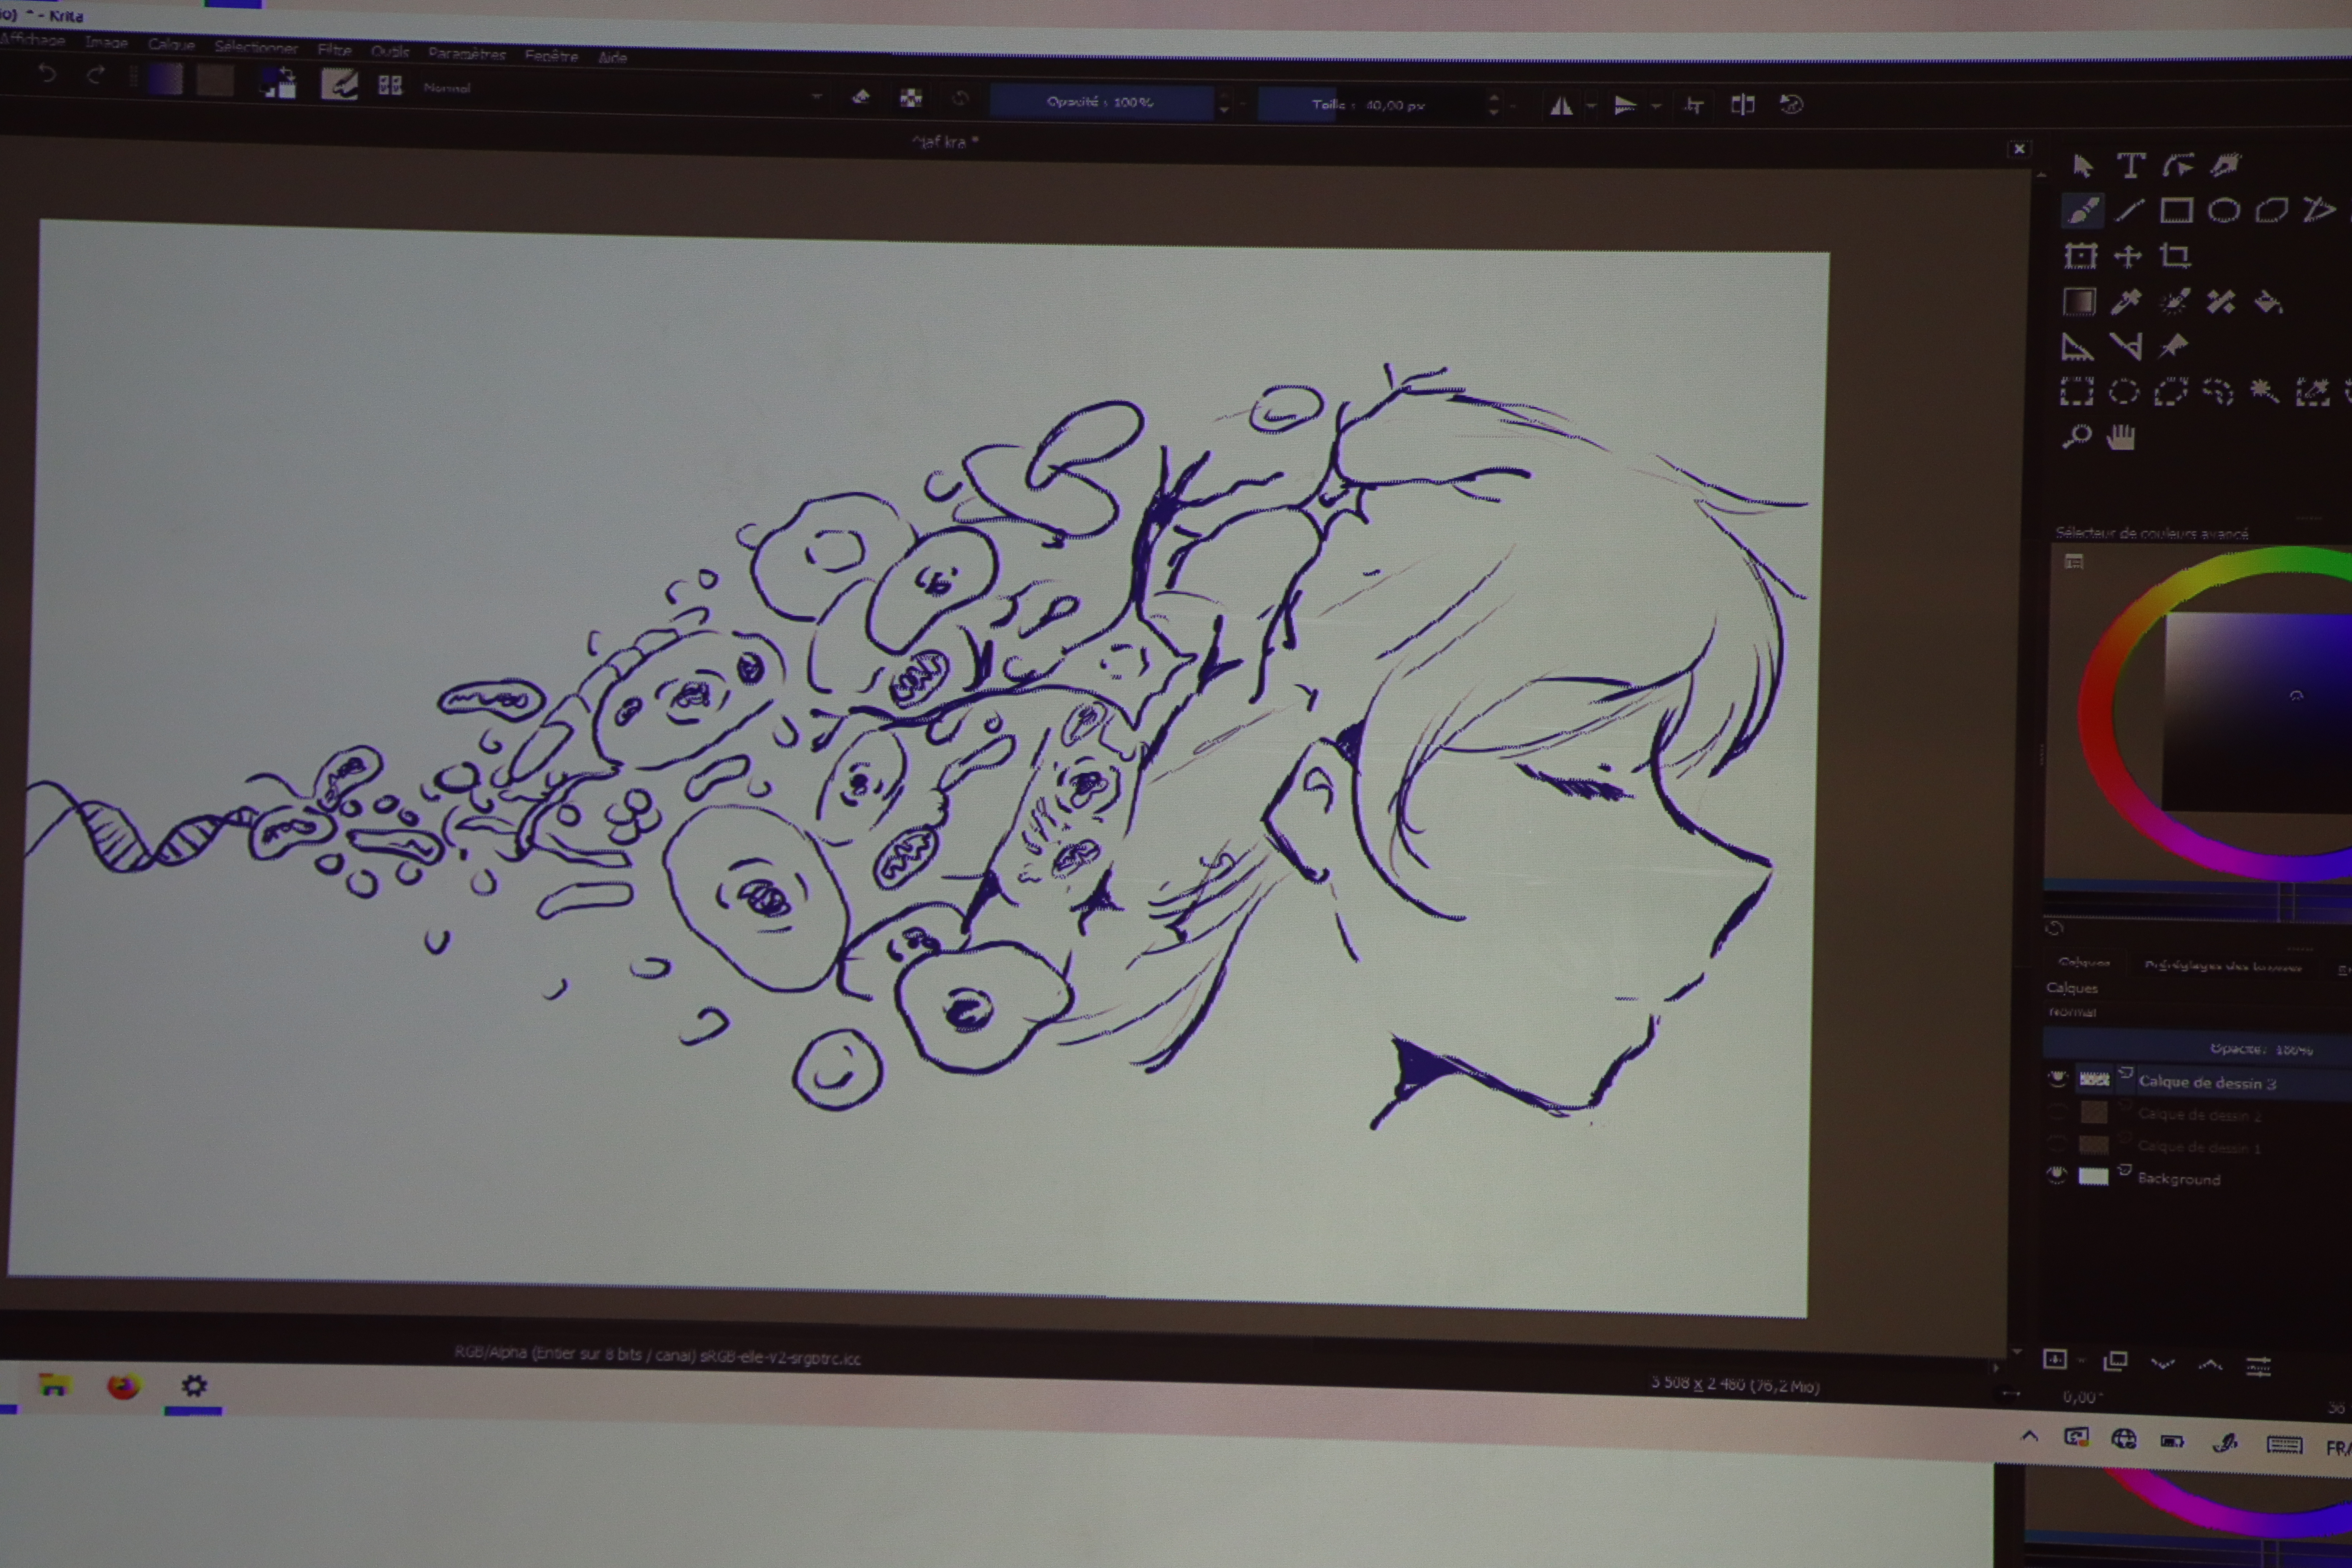Image resolution: width=2352 pixels, height=1568 pixels.
Task: Click the duplicate layer button
Action: tap(2115, 1361)
